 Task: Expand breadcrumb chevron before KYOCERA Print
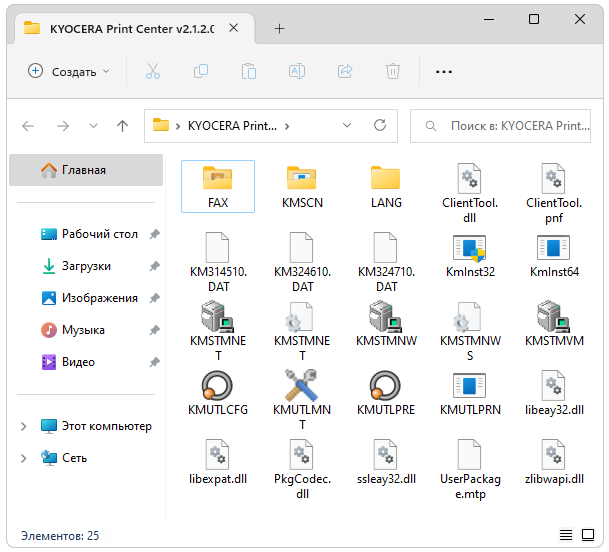pyautogui.click(x=178, y=126)
